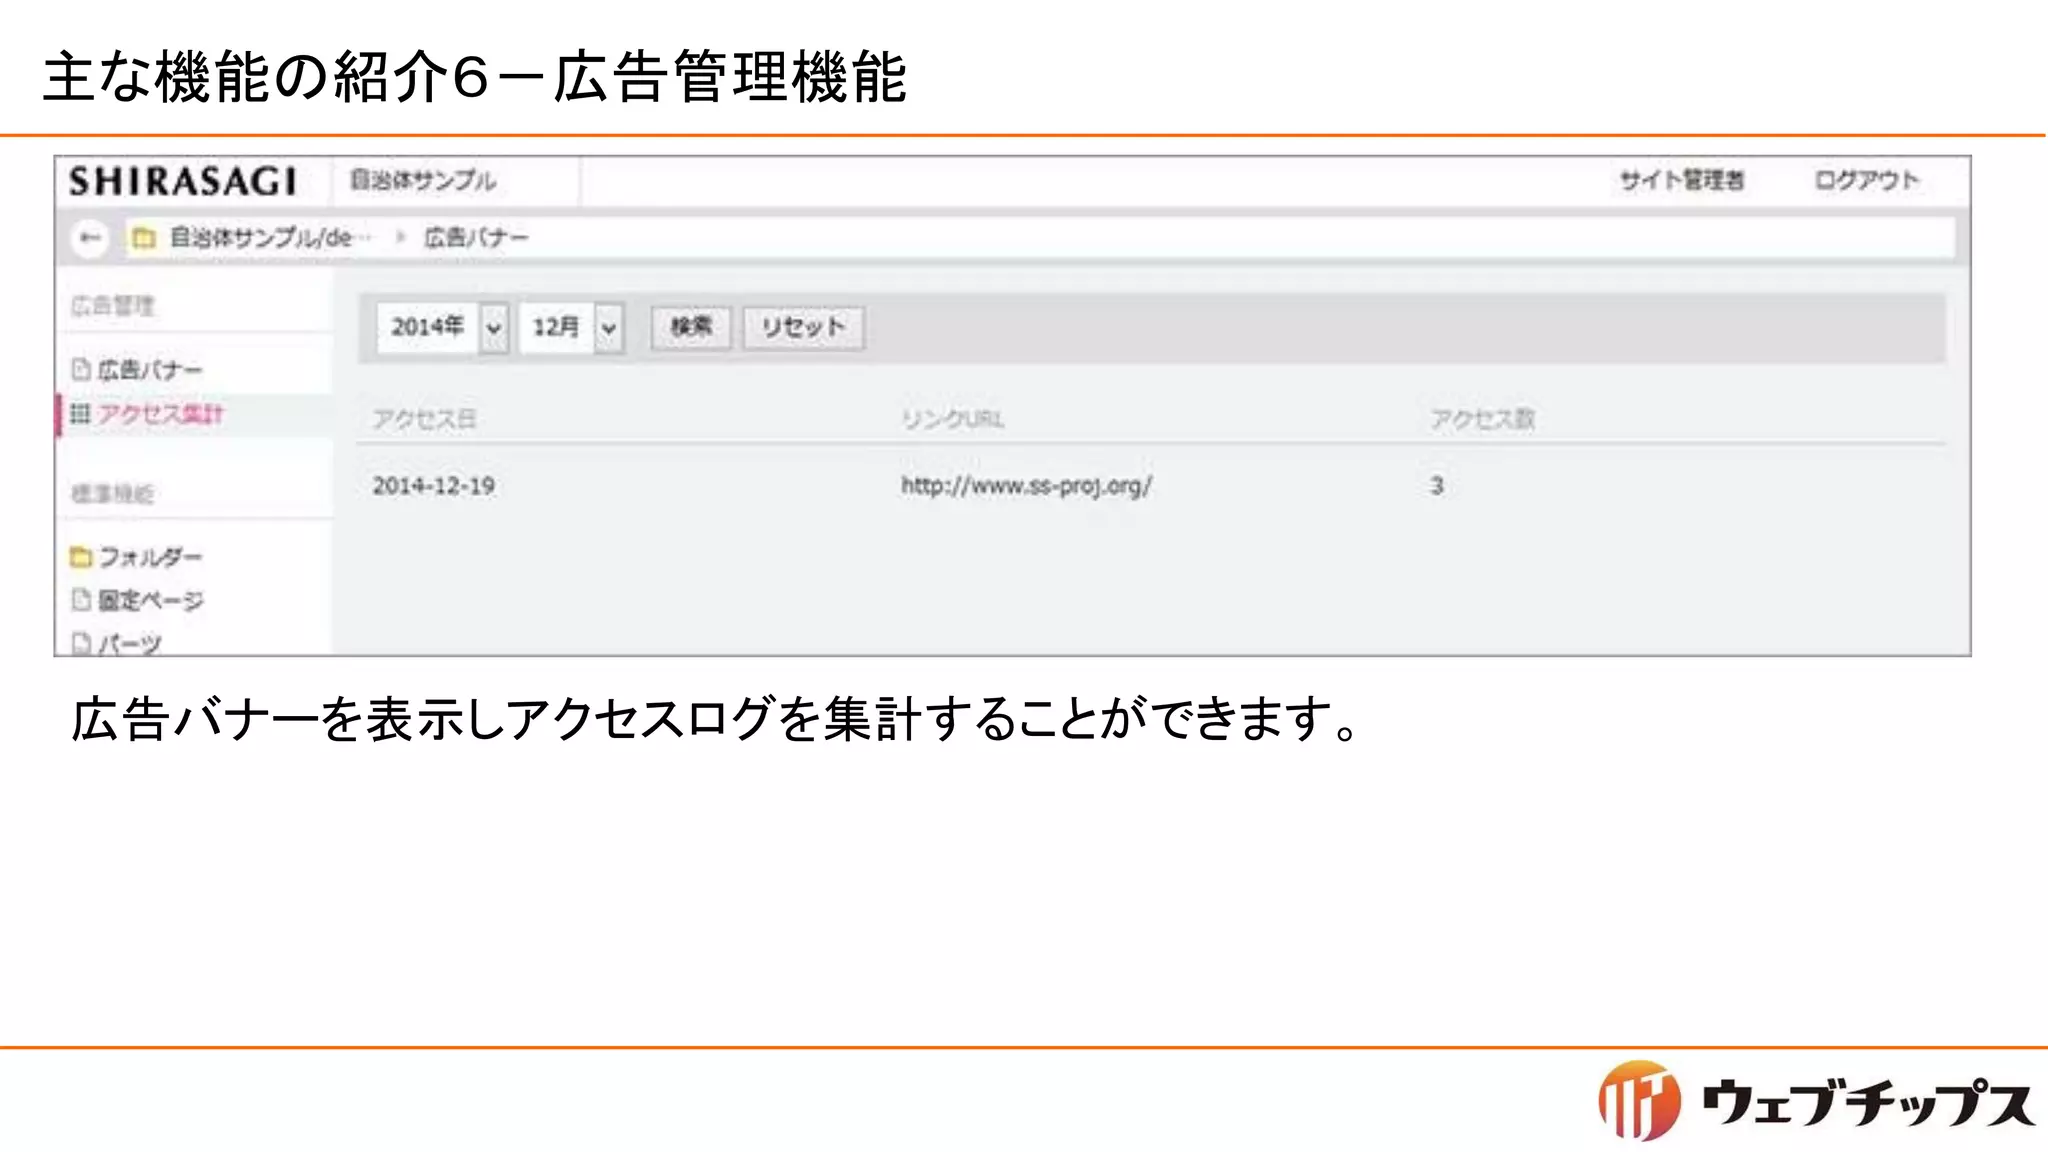Click the リンクURL column header
The height and width of the screenshot is (1152, 2048).
(952, 419)
